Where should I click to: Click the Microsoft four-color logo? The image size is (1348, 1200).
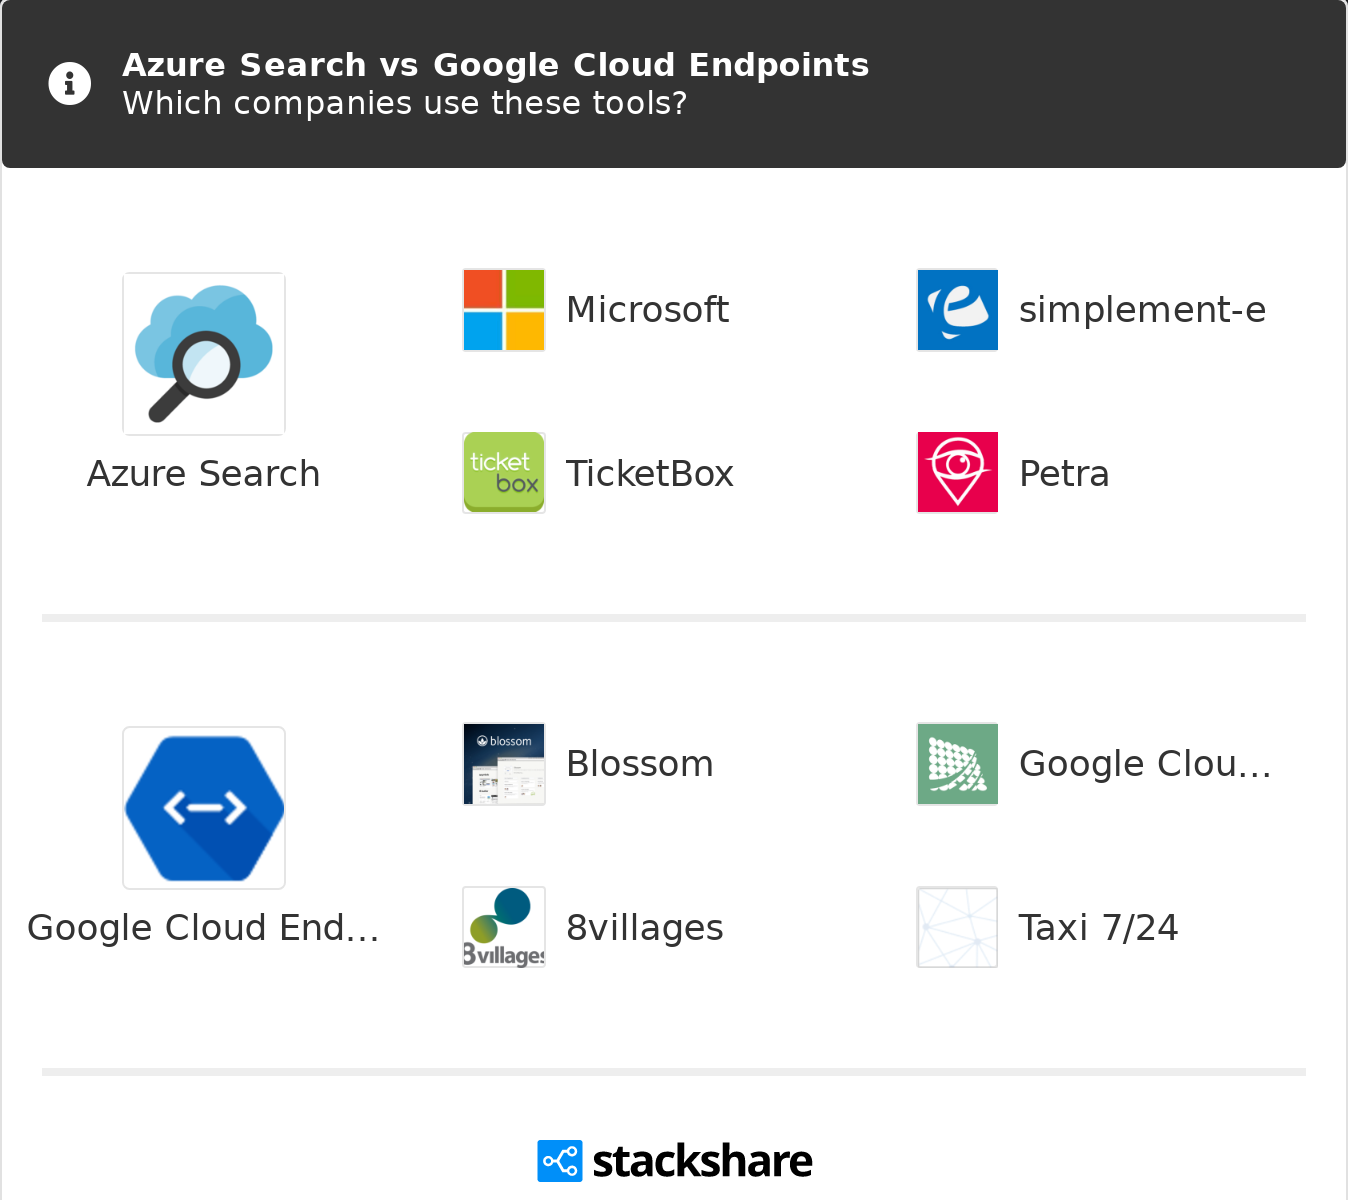pos(504,310)
